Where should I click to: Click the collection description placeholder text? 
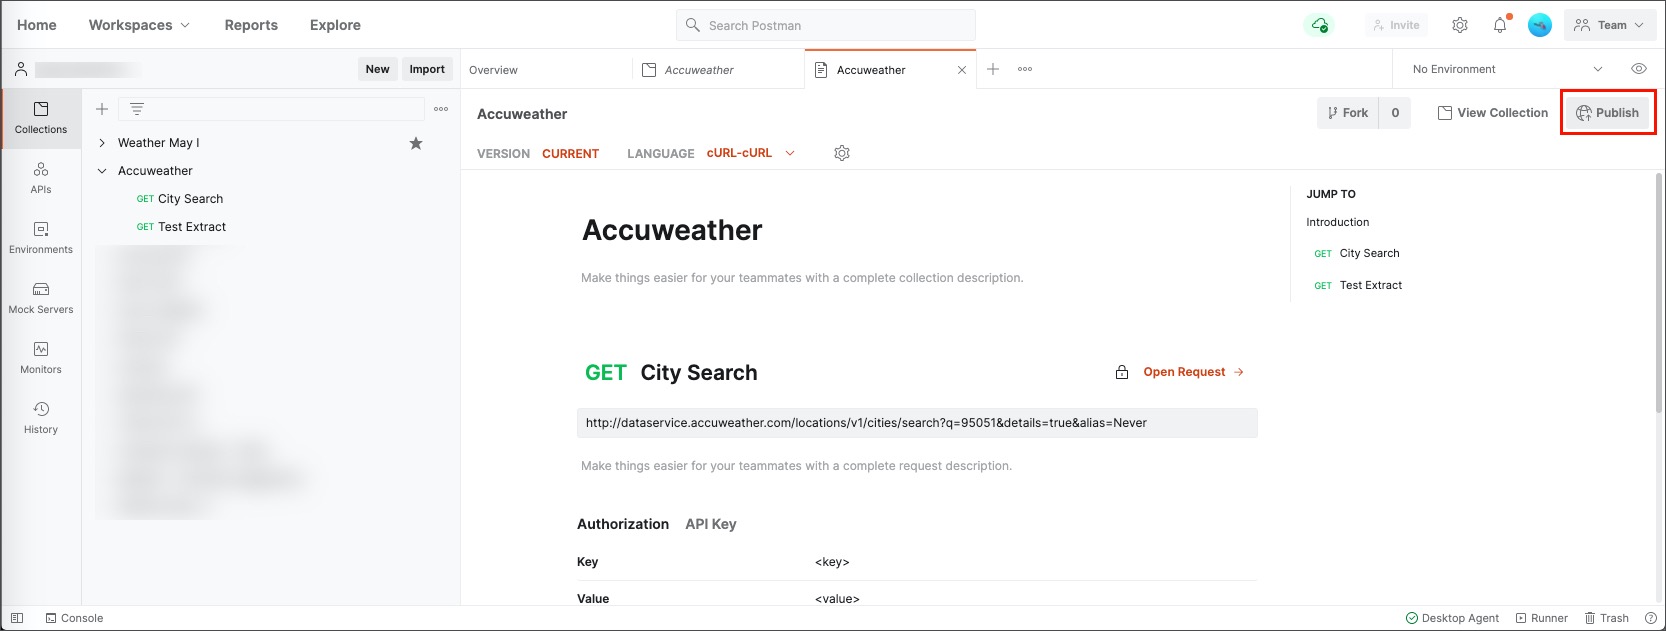802,278
